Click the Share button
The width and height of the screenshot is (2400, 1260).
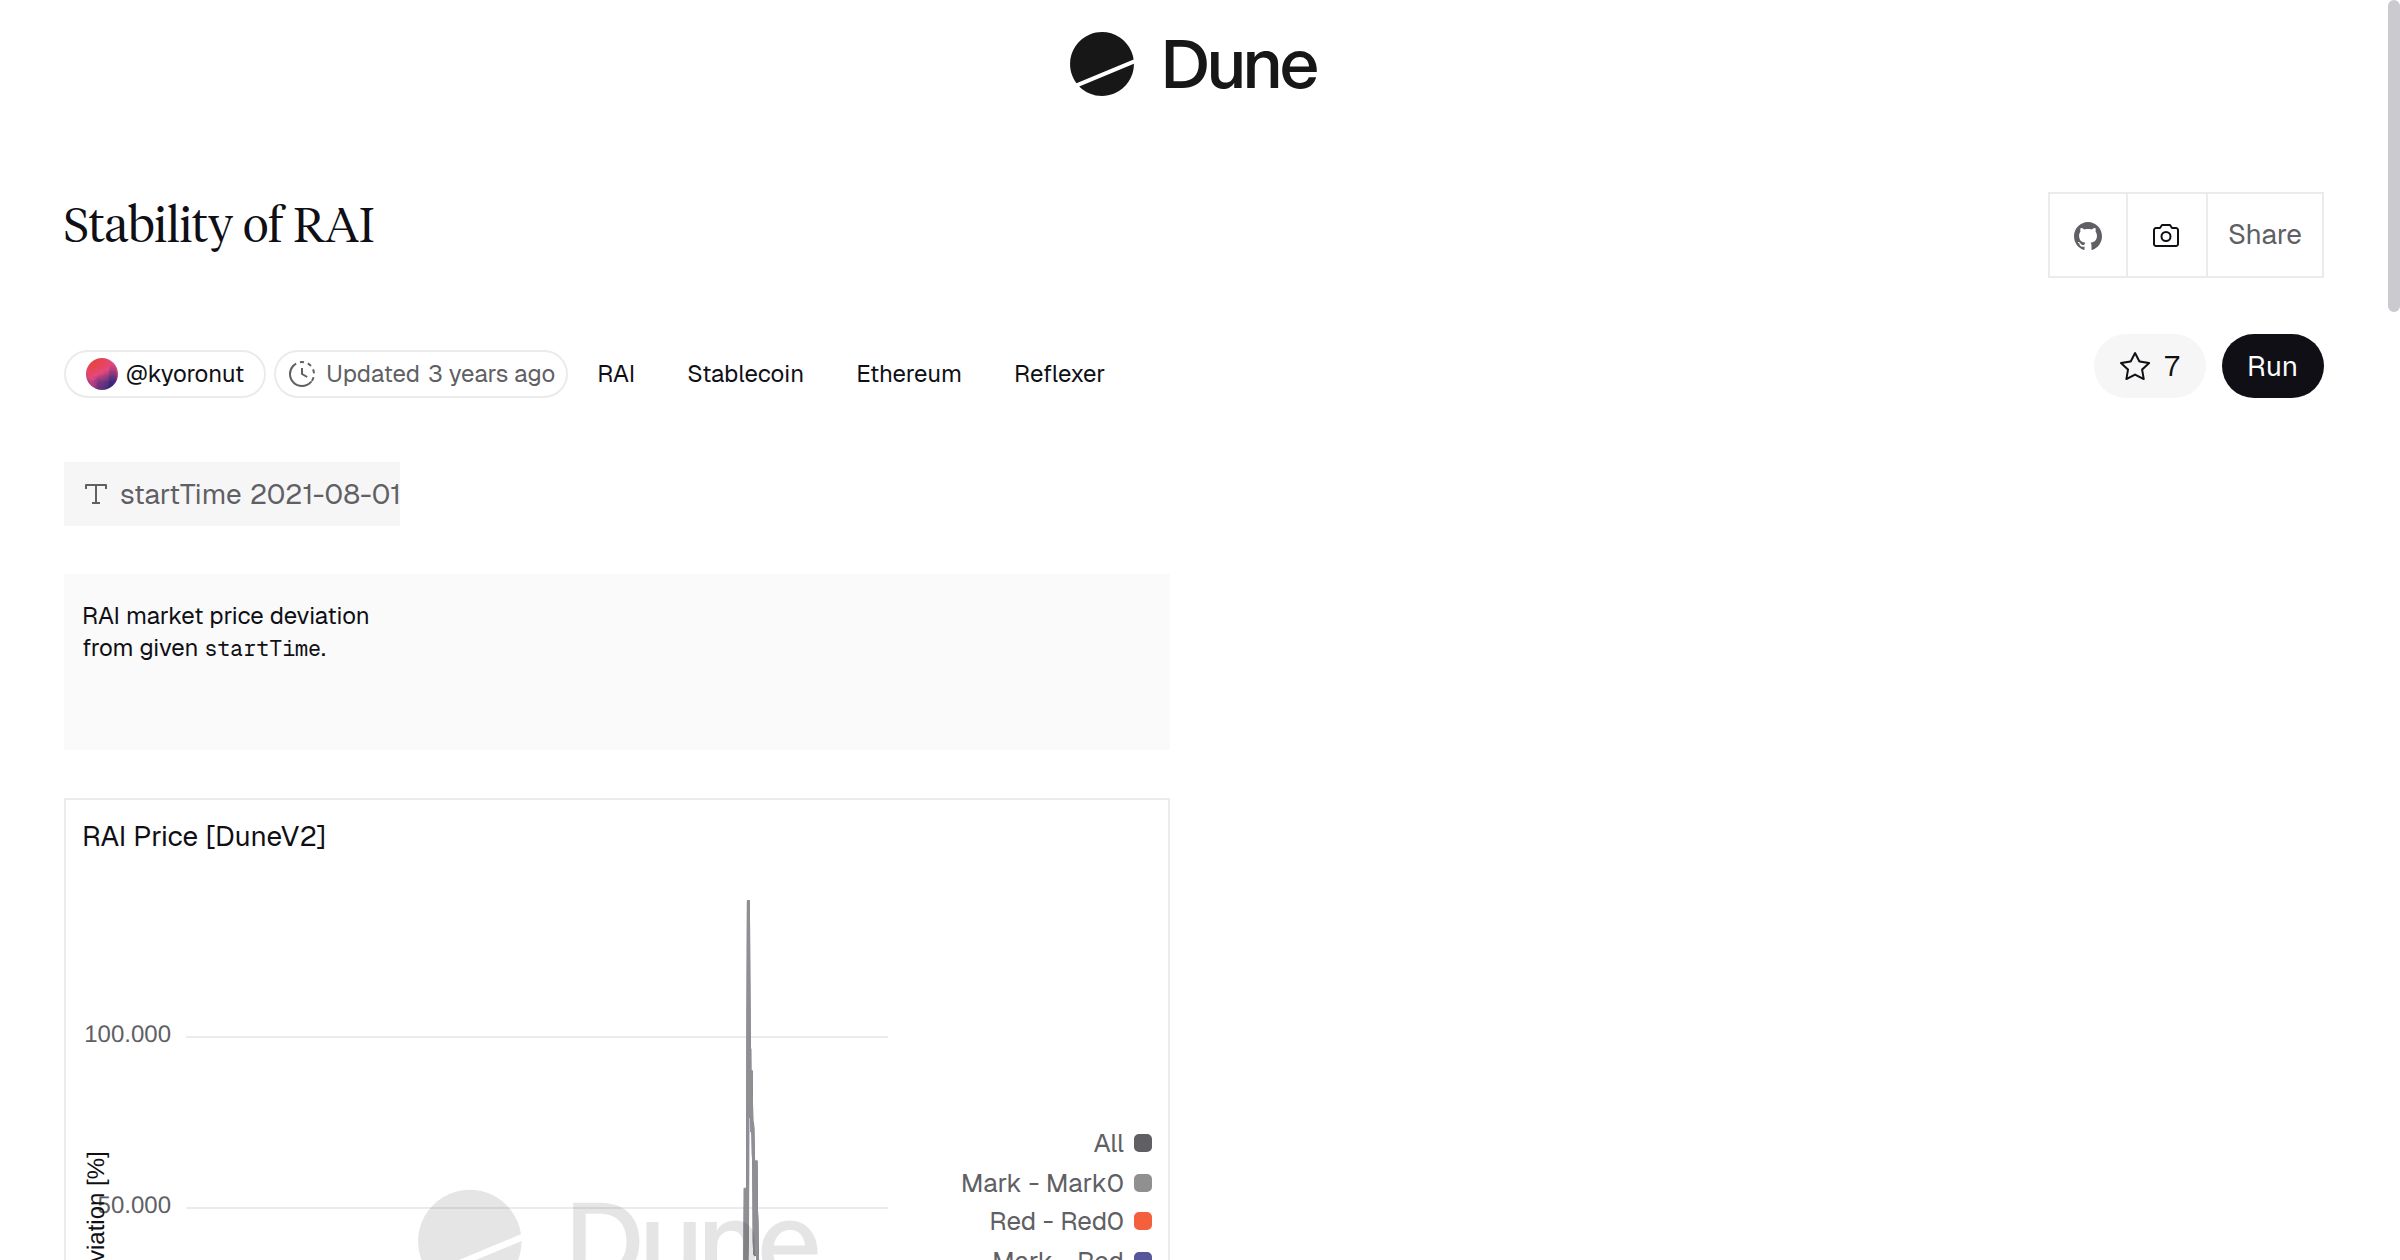pos(2264,236)
